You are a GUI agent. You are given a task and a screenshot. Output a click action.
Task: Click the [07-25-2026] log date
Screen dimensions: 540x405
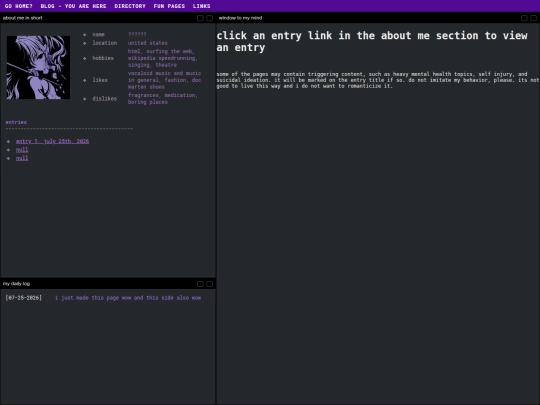[x=24, y=298]
